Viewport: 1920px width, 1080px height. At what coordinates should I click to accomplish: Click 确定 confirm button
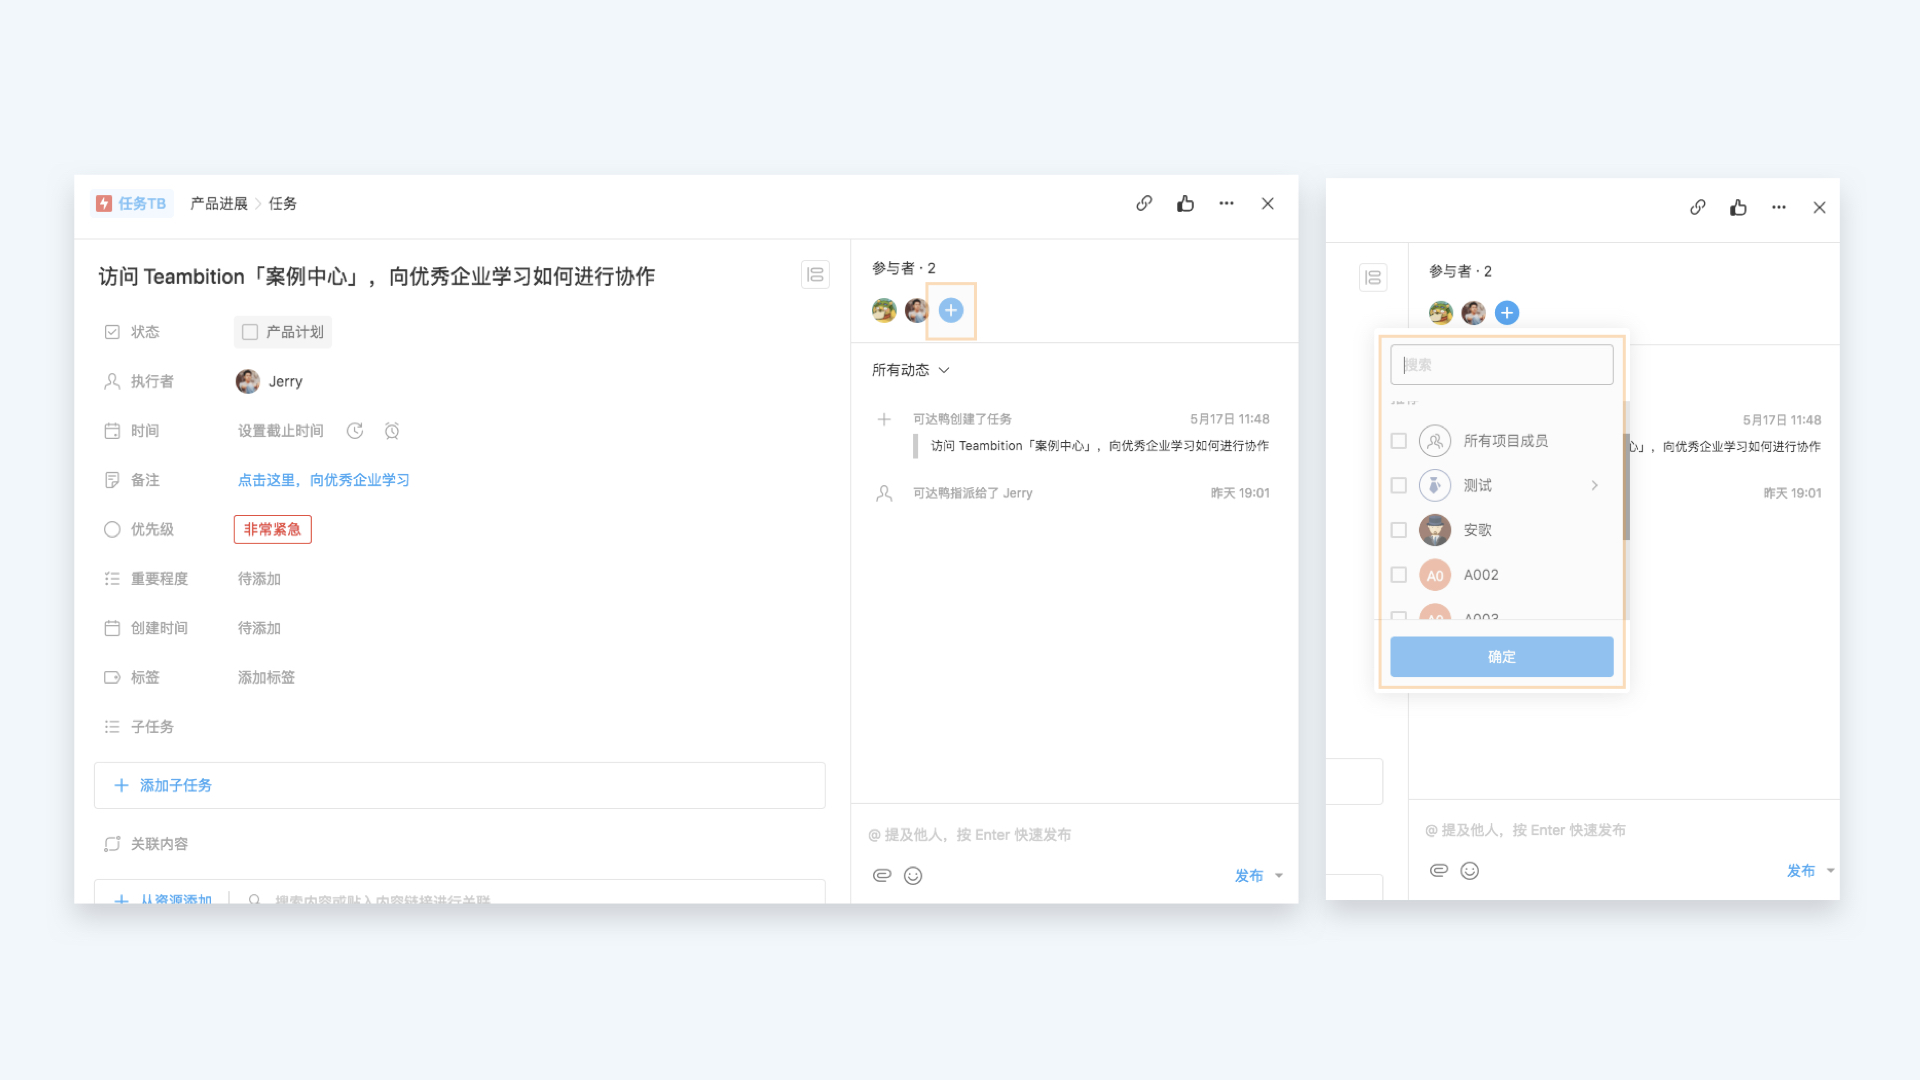[x=1502, y=657]
